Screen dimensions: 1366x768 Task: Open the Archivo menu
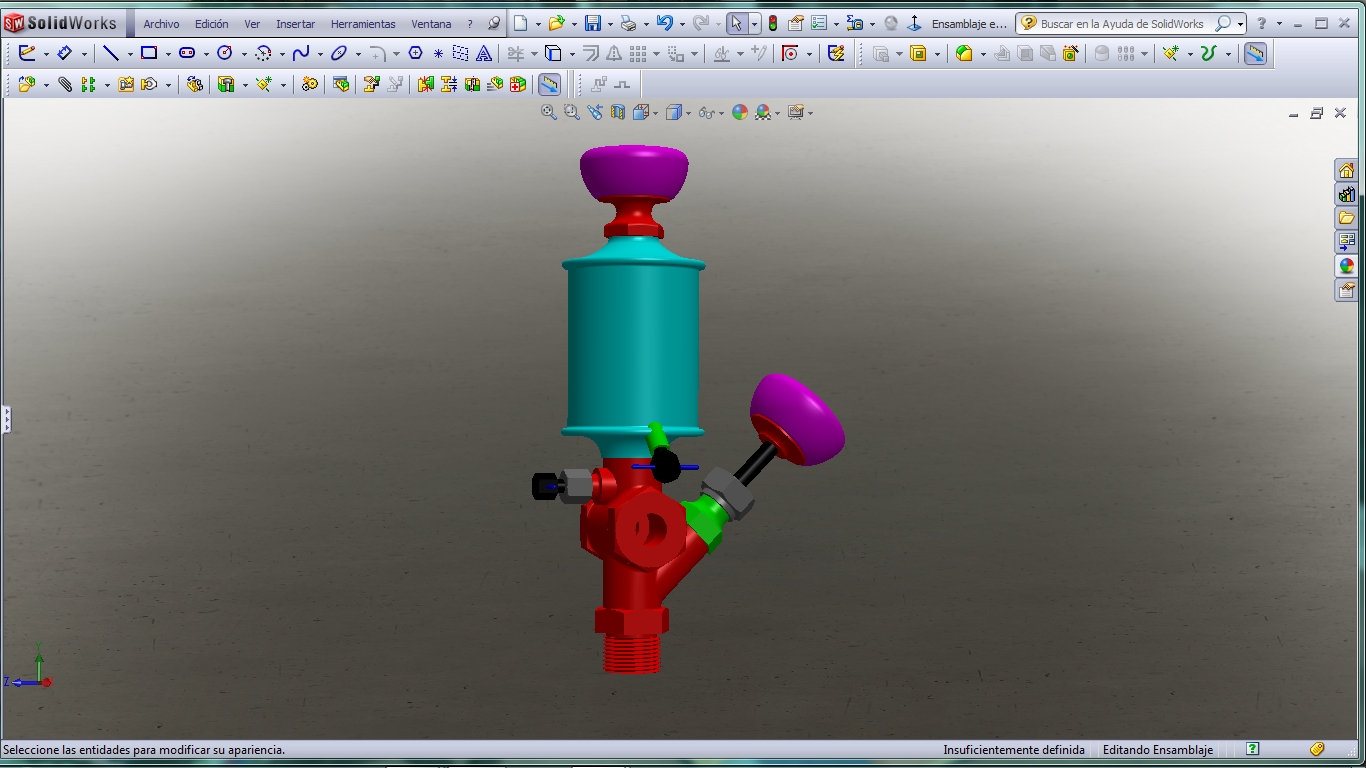[161, 24]
